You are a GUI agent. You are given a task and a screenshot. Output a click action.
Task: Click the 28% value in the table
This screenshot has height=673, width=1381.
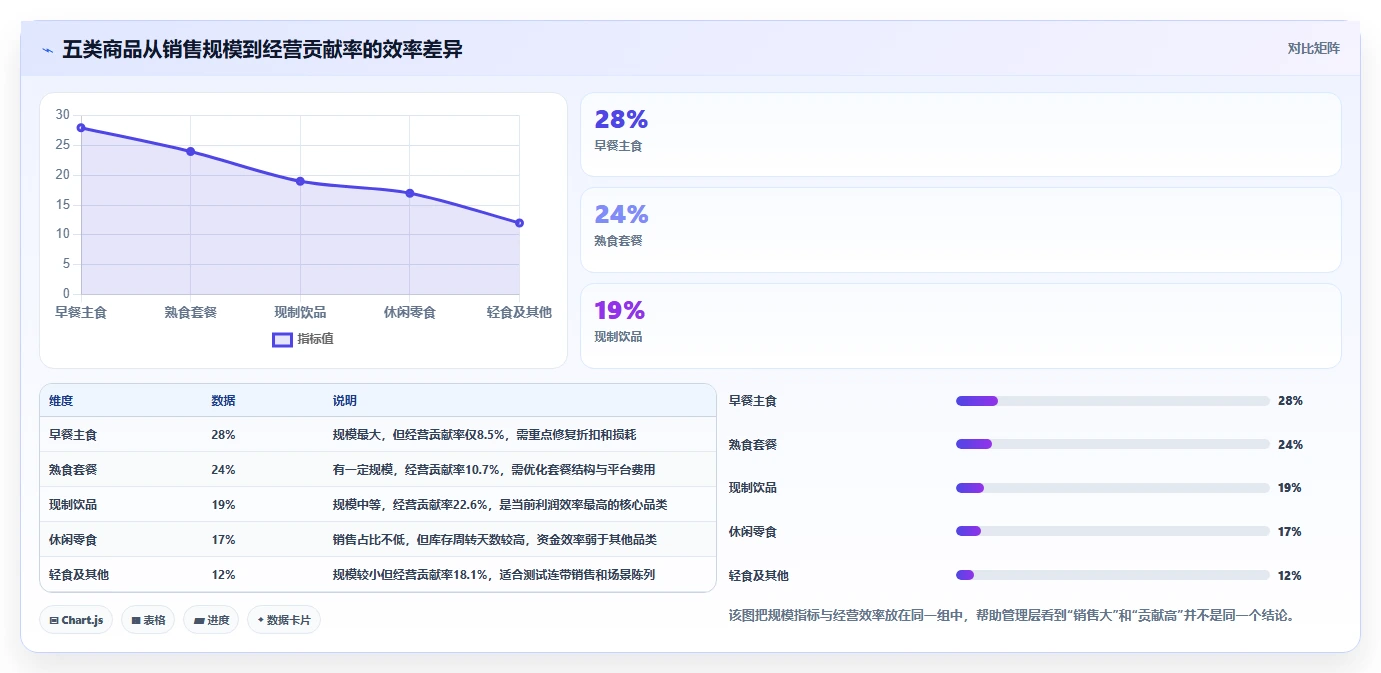click(x=223, y=435)
